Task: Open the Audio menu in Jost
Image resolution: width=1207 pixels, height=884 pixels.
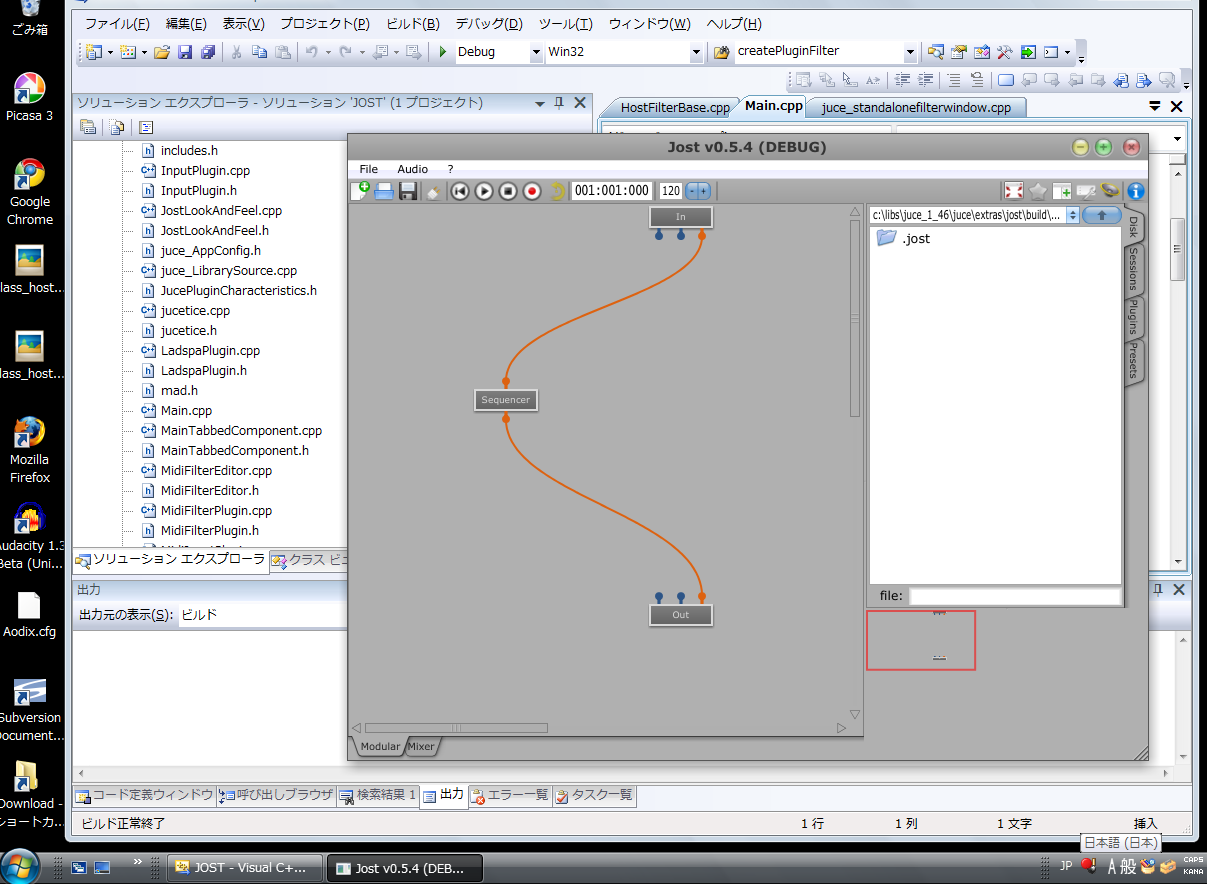Action: coord(412,169)
